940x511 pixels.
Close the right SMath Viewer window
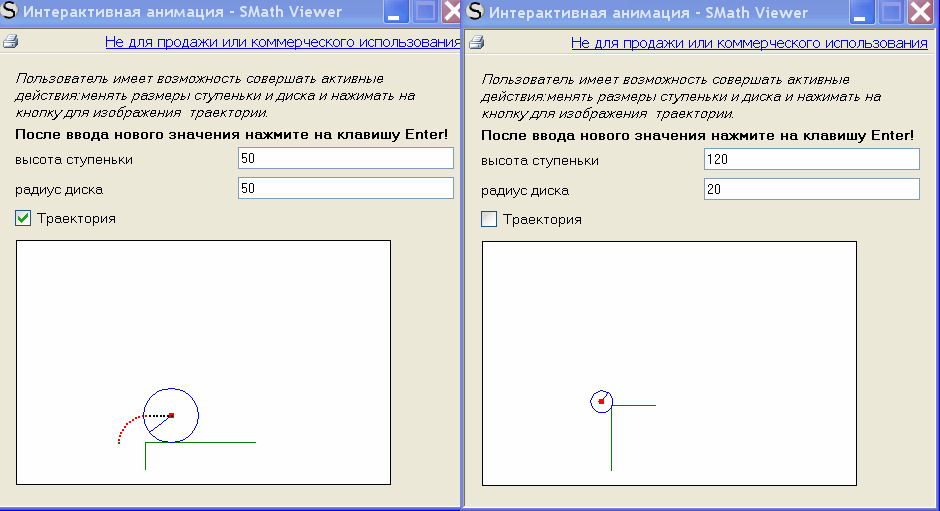(x=920, y=13)
